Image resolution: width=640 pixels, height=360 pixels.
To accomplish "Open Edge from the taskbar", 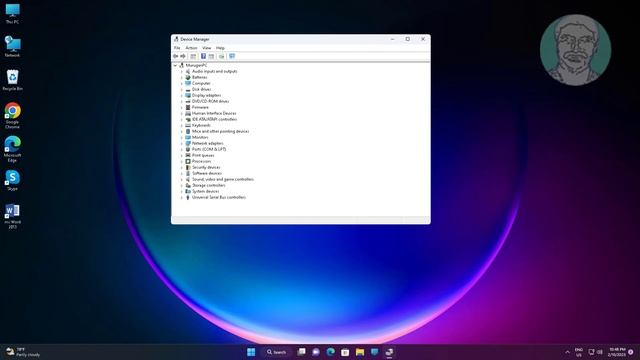I will click(x=330, y=352).
